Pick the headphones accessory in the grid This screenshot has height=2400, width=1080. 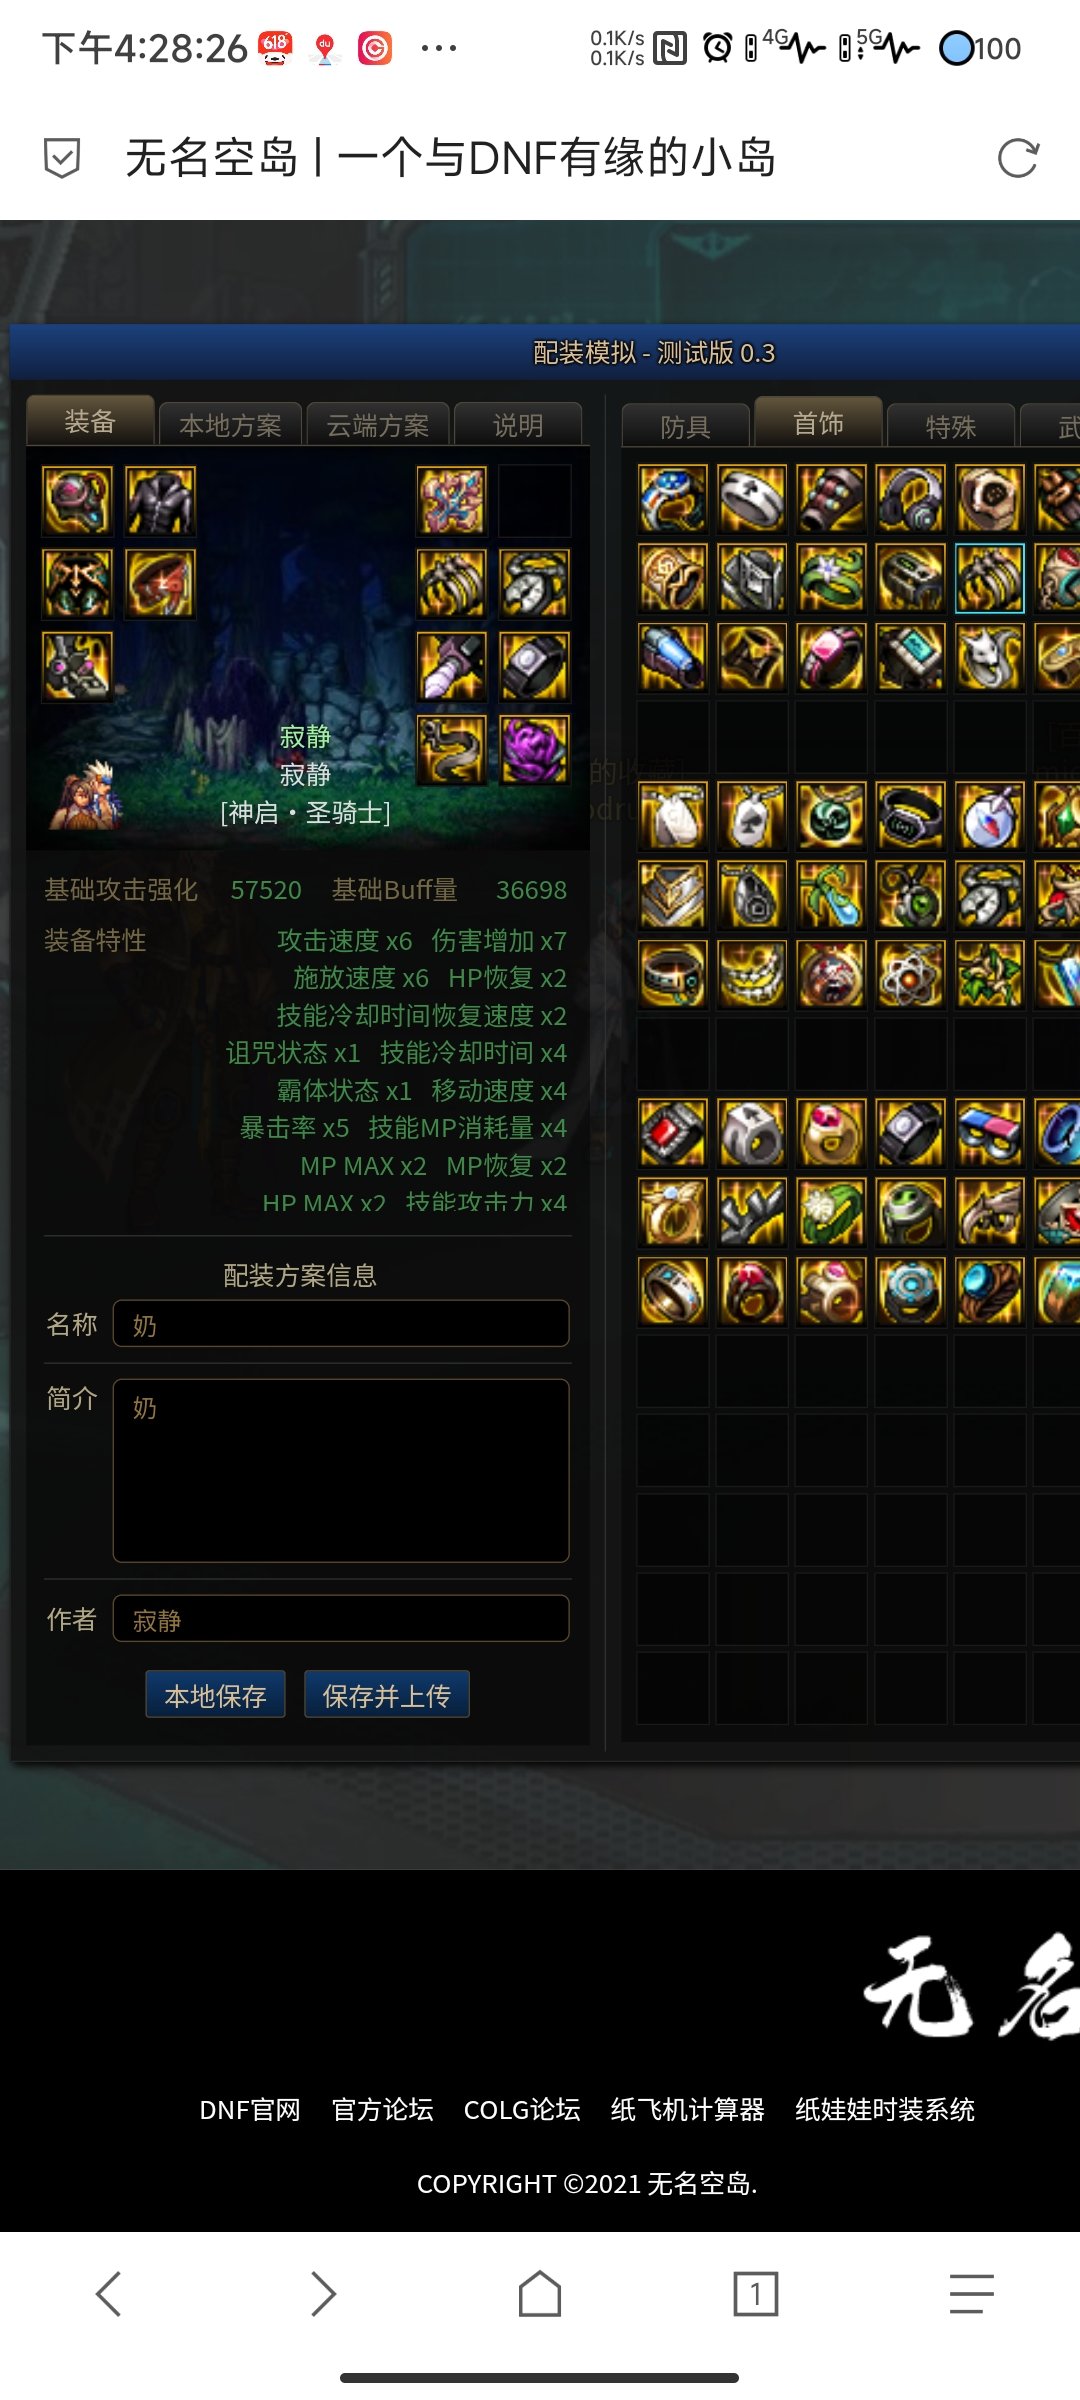click(910, 498)
